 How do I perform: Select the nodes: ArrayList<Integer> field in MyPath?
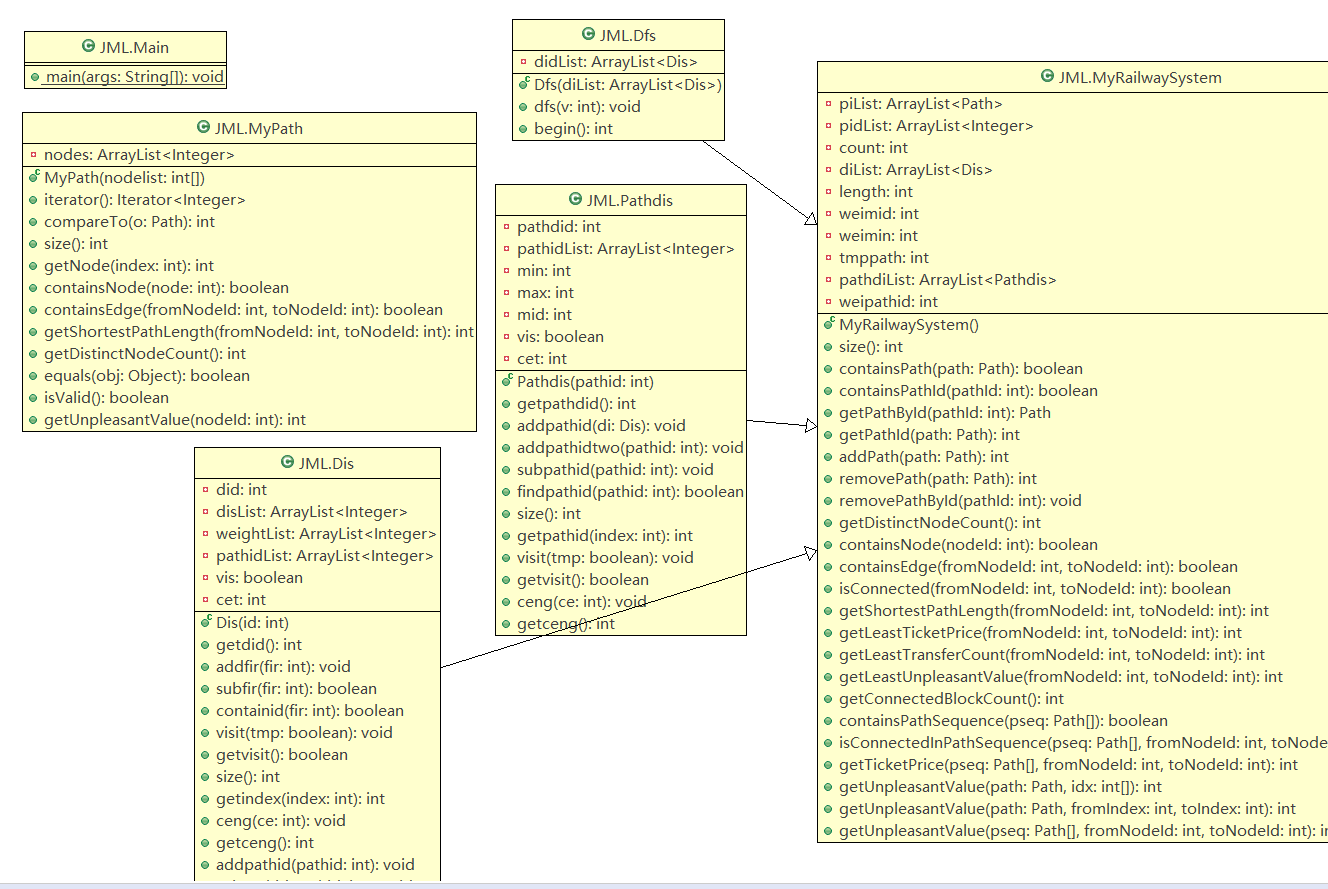pyautogui.click(x=139, y=155)
